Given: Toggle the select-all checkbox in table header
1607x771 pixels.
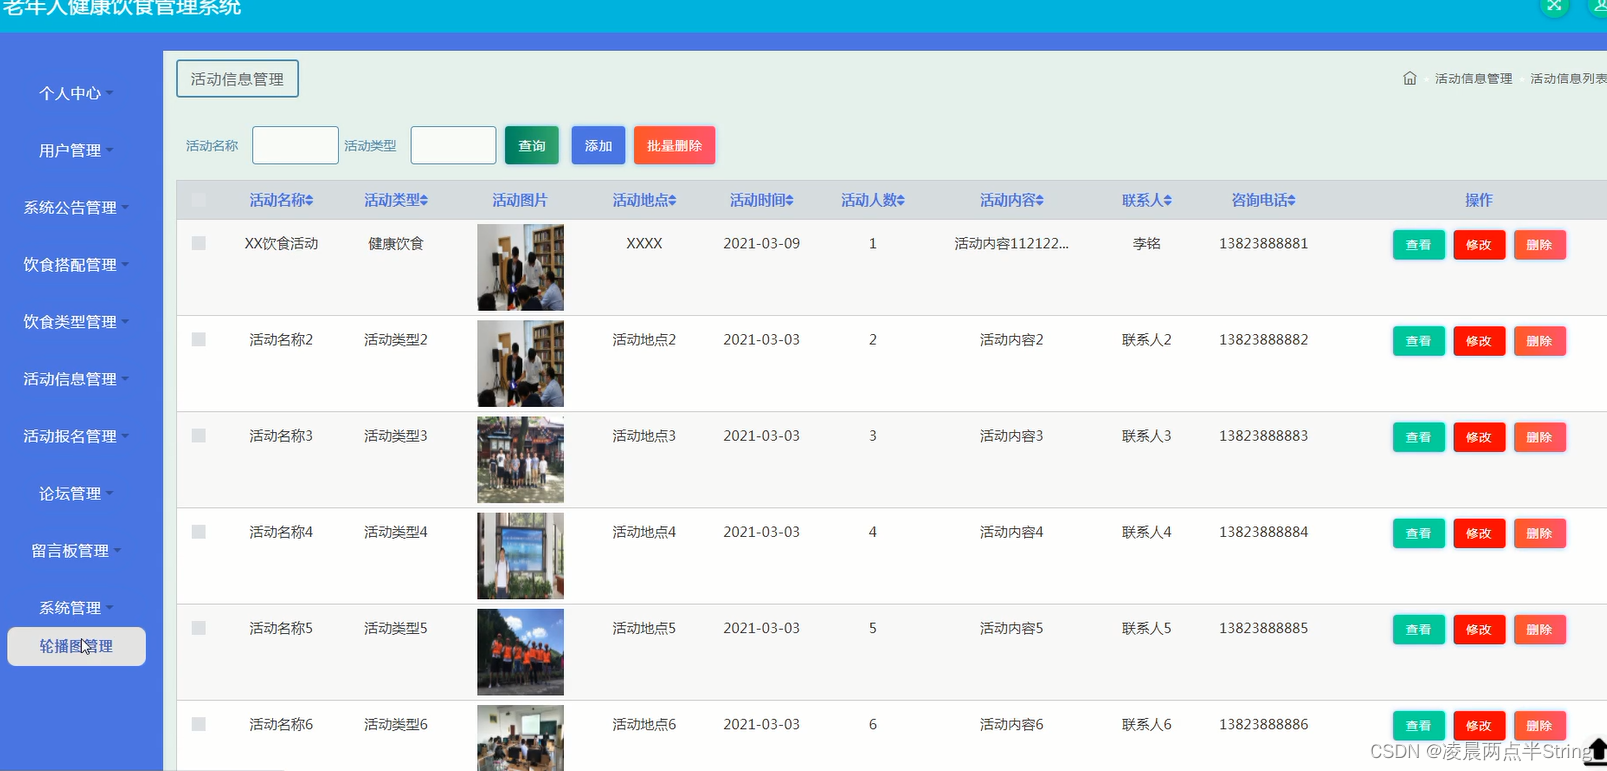Looking at the screenshot, I should 198,200.
